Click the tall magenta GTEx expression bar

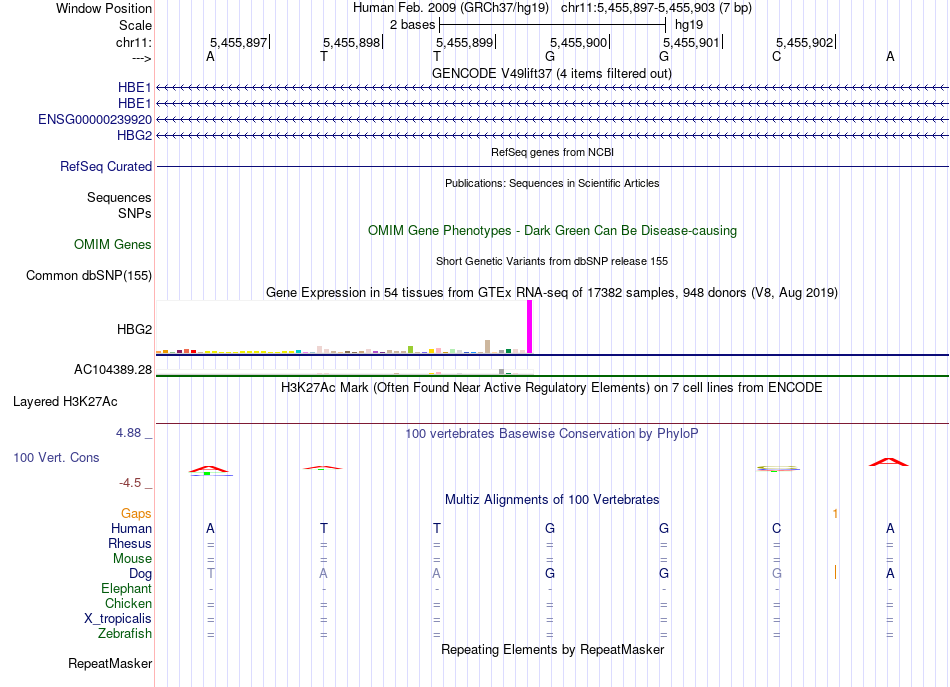(x=530, y=327)
